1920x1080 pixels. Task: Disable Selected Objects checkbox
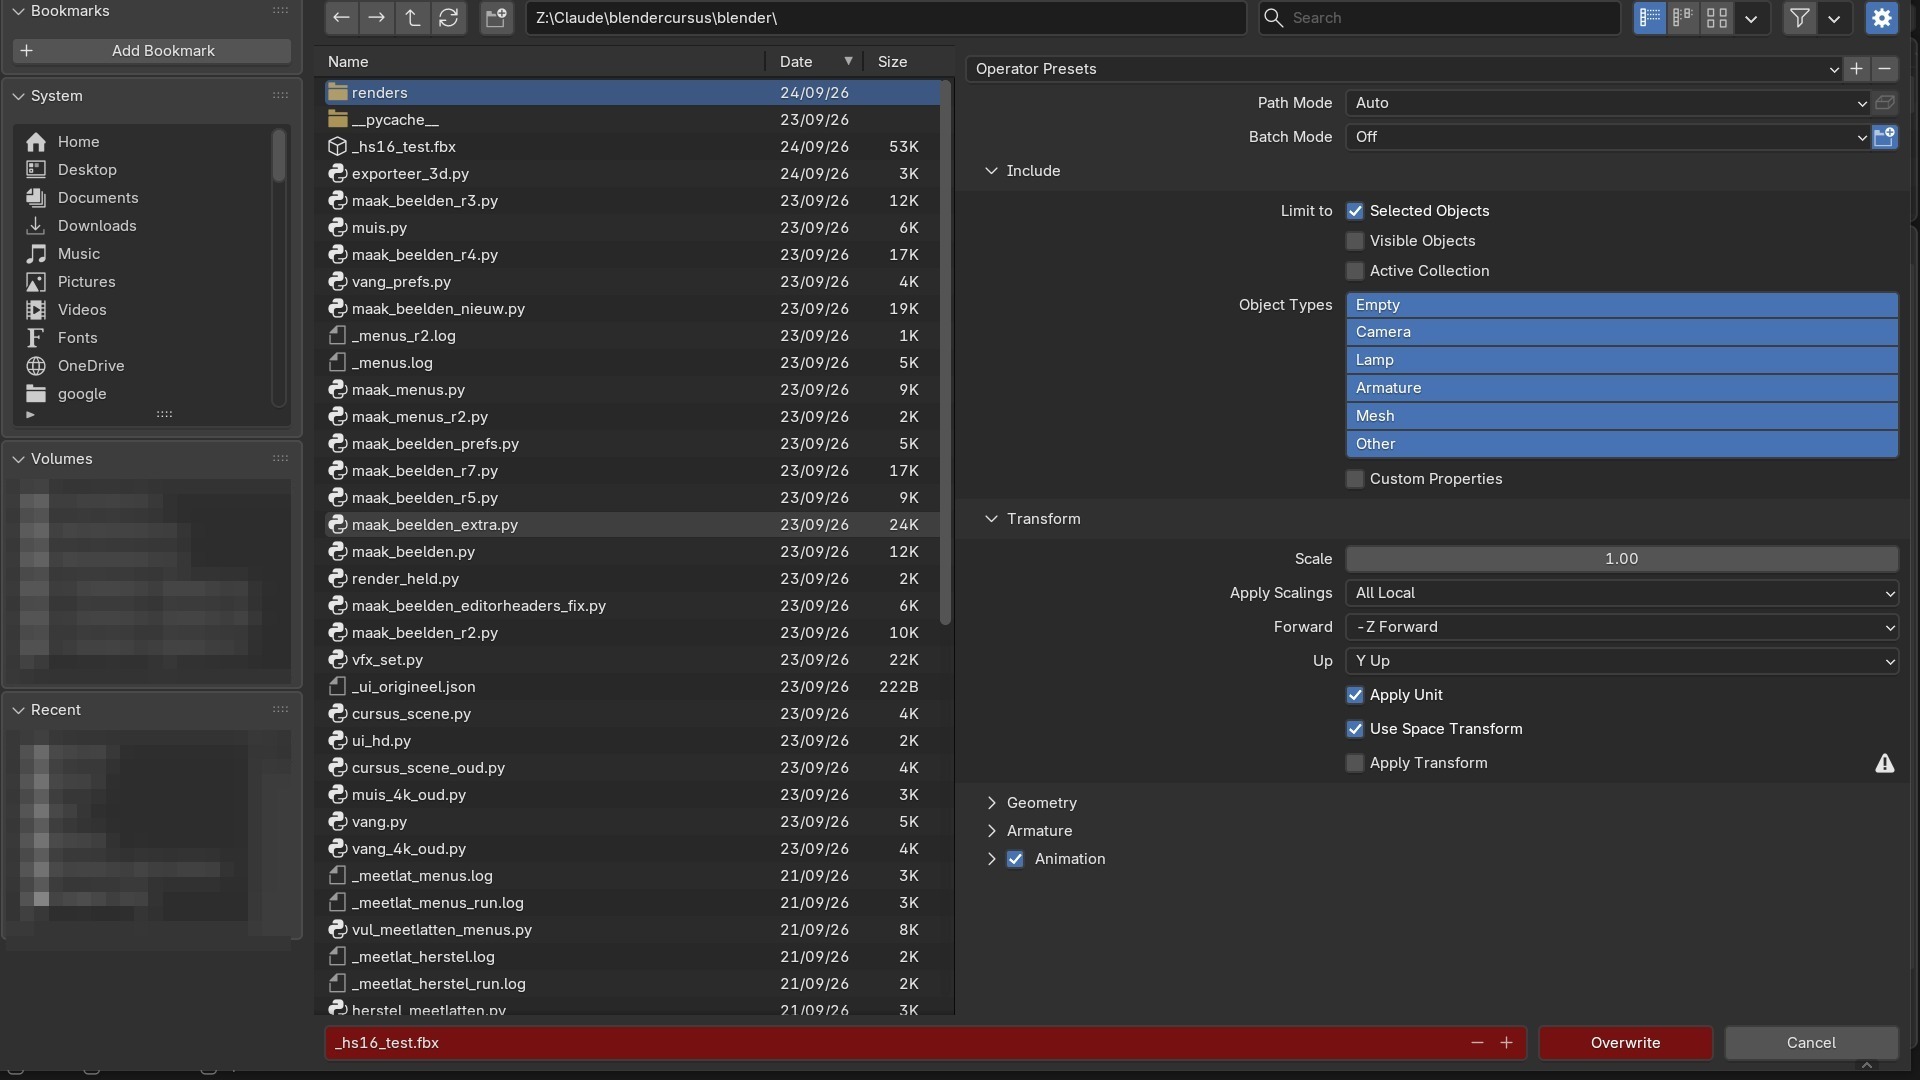(x=1355, y=211)
